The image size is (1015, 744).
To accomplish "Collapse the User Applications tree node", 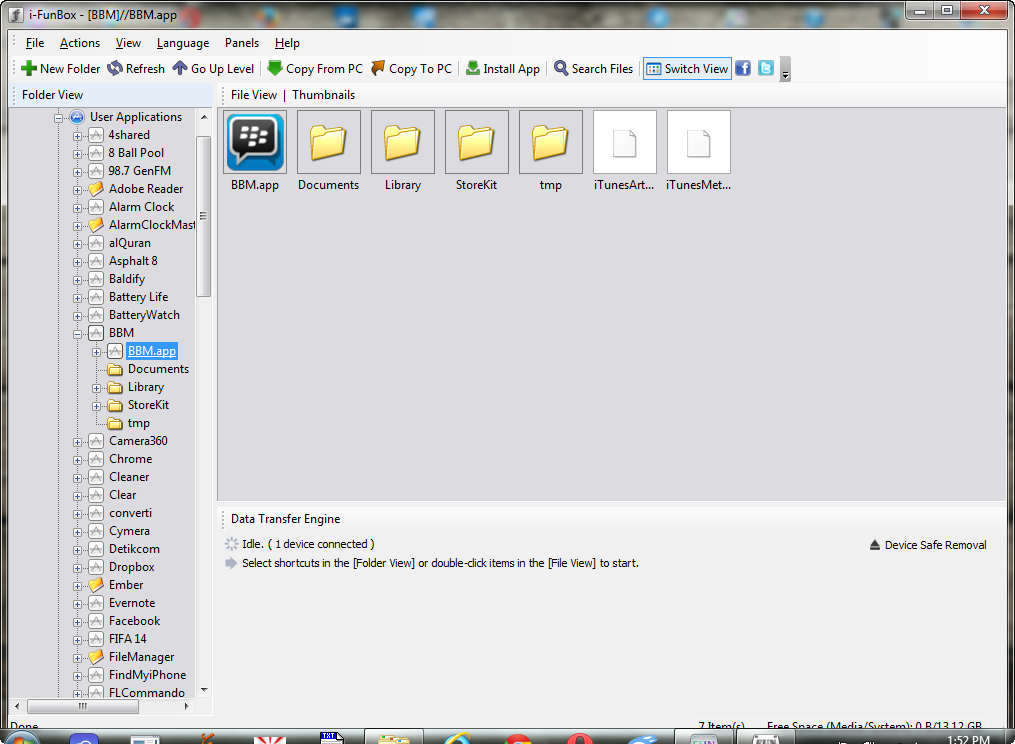I will click(x=58, y=118).
